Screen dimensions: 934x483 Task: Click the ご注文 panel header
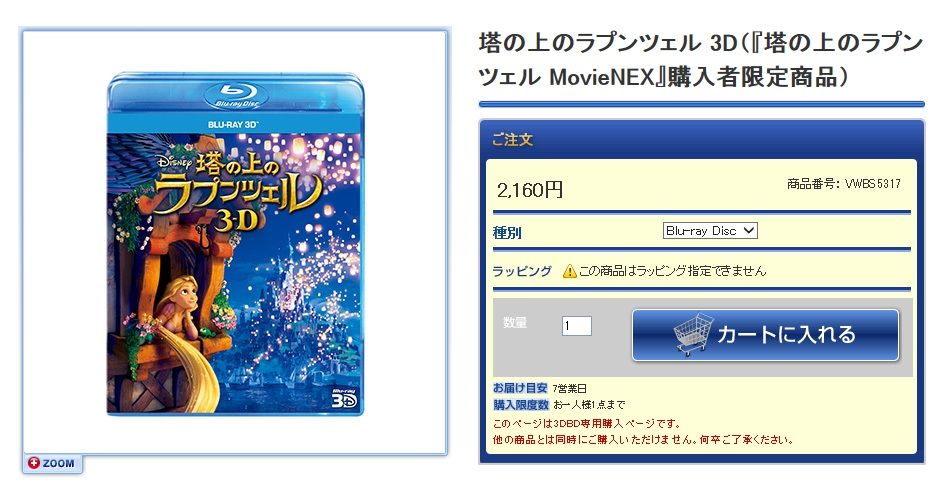pos(702,140)
